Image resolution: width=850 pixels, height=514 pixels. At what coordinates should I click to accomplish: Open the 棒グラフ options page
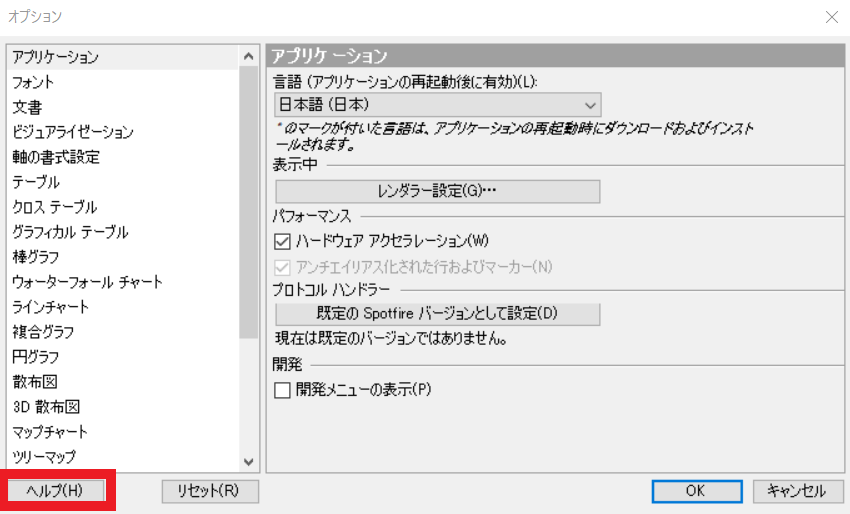coord(123,256)
